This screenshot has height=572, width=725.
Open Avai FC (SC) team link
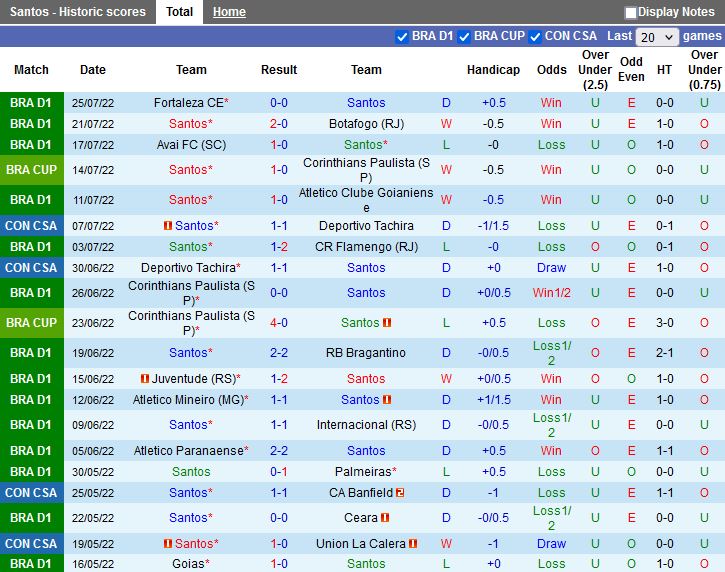click(191, 145)
